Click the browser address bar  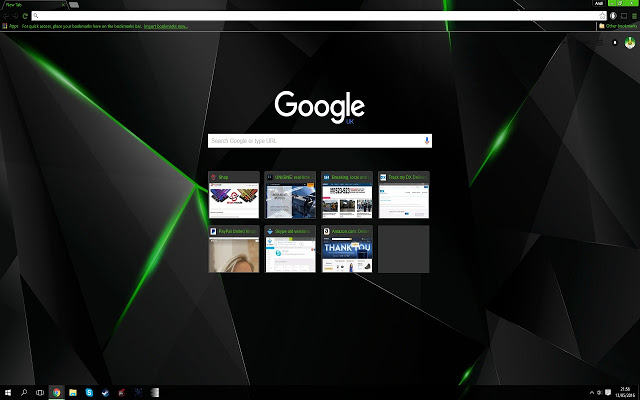click(300, 16)
